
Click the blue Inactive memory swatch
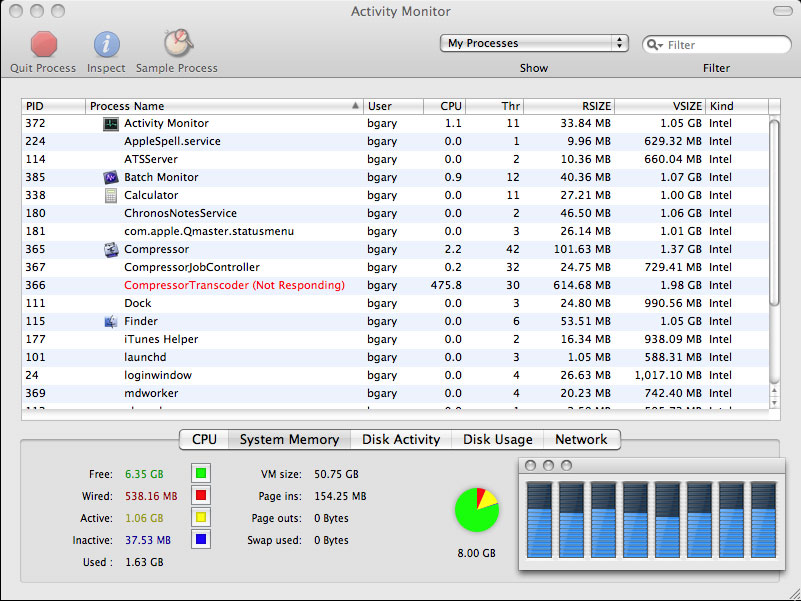[201, 539]
